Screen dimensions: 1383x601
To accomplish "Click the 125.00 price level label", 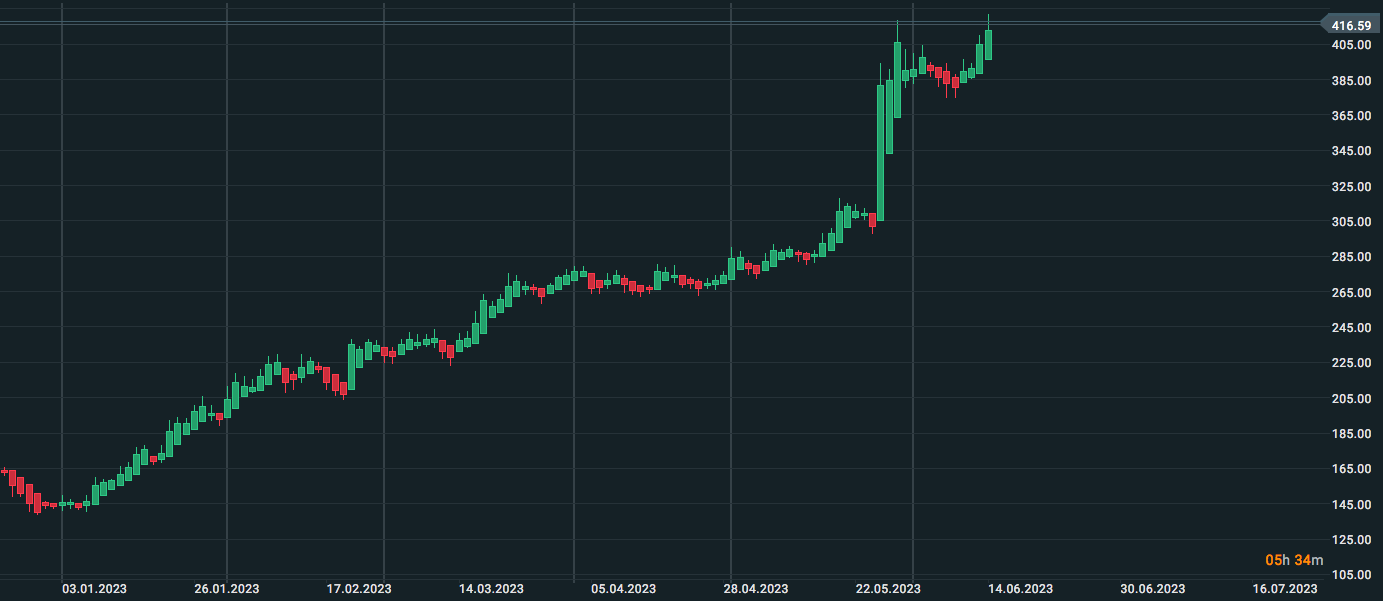I will pyautogui.click(x=1351, y=540).
